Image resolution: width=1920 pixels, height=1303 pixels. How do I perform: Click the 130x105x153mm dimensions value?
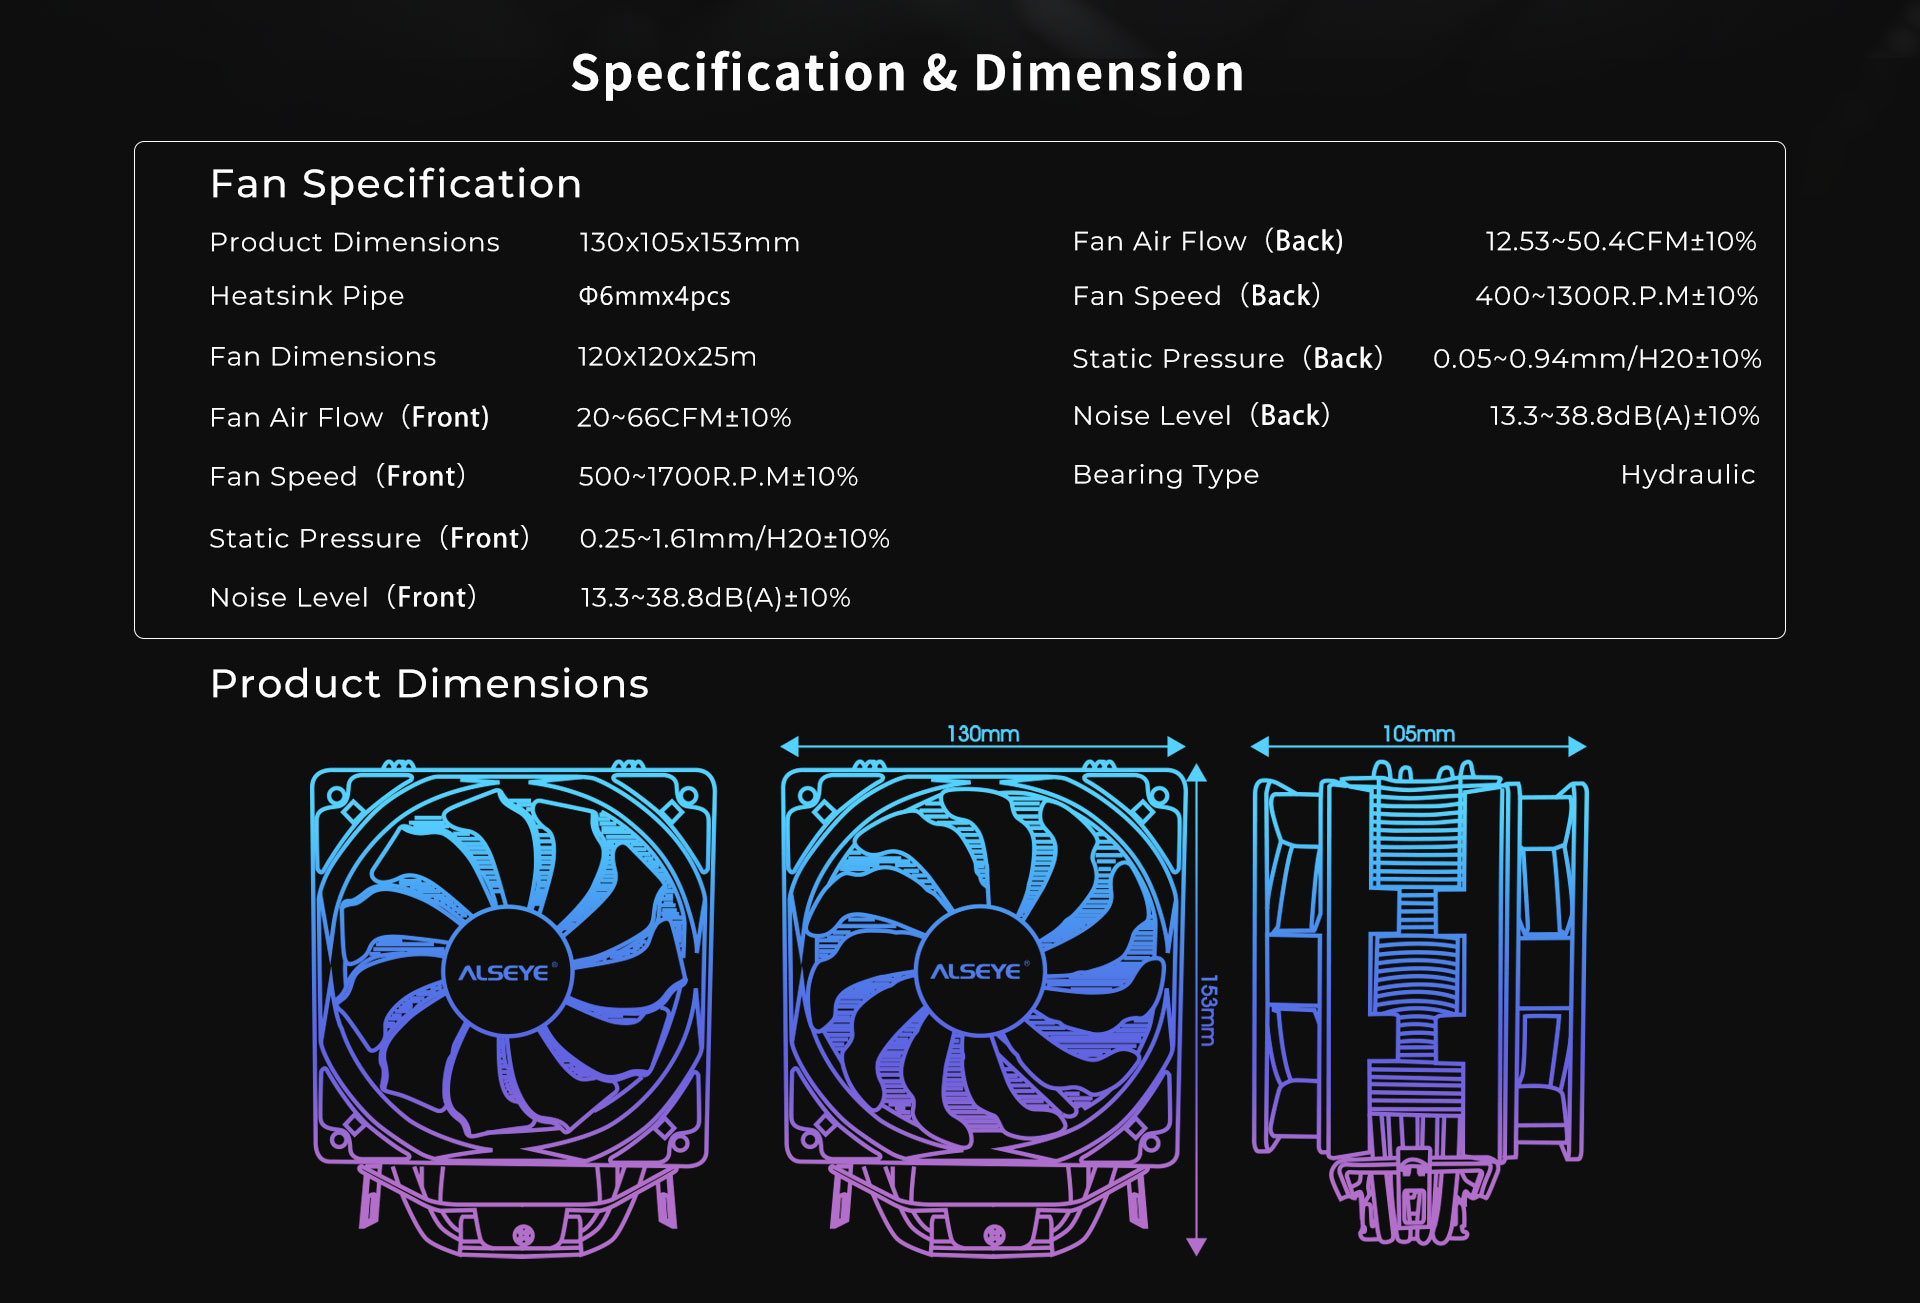pos(689,243)
